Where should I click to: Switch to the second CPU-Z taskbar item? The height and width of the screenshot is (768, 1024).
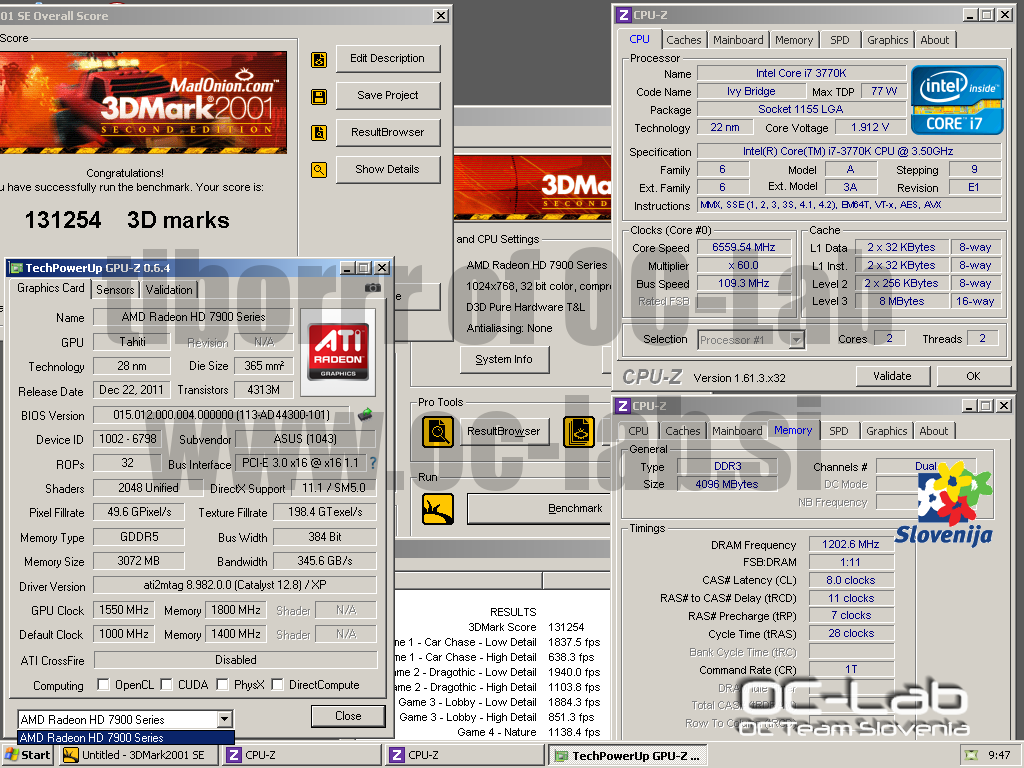[465, 755]
